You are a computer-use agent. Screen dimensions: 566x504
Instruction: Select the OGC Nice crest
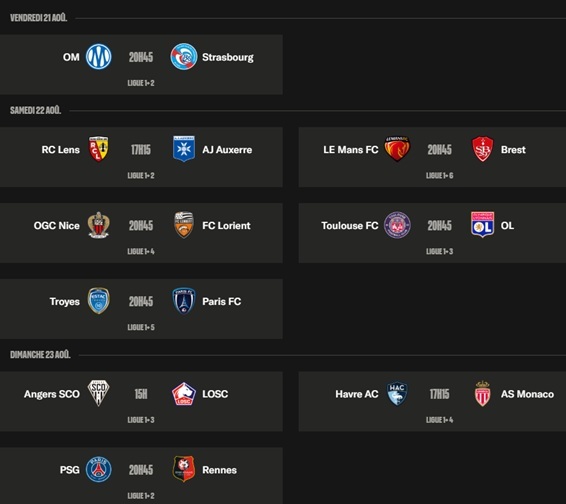[99, 225]
